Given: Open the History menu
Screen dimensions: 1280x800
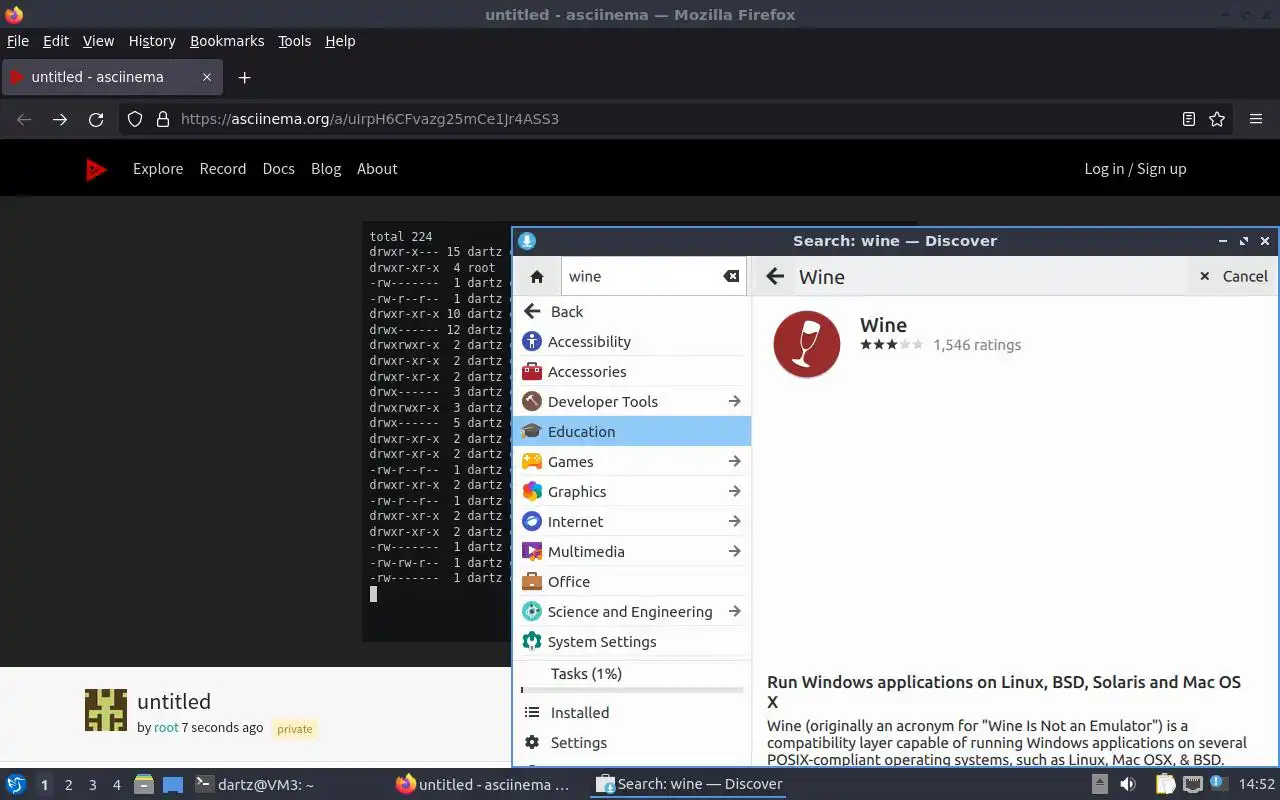Looking at the screenshot, I should pos(152,41).
